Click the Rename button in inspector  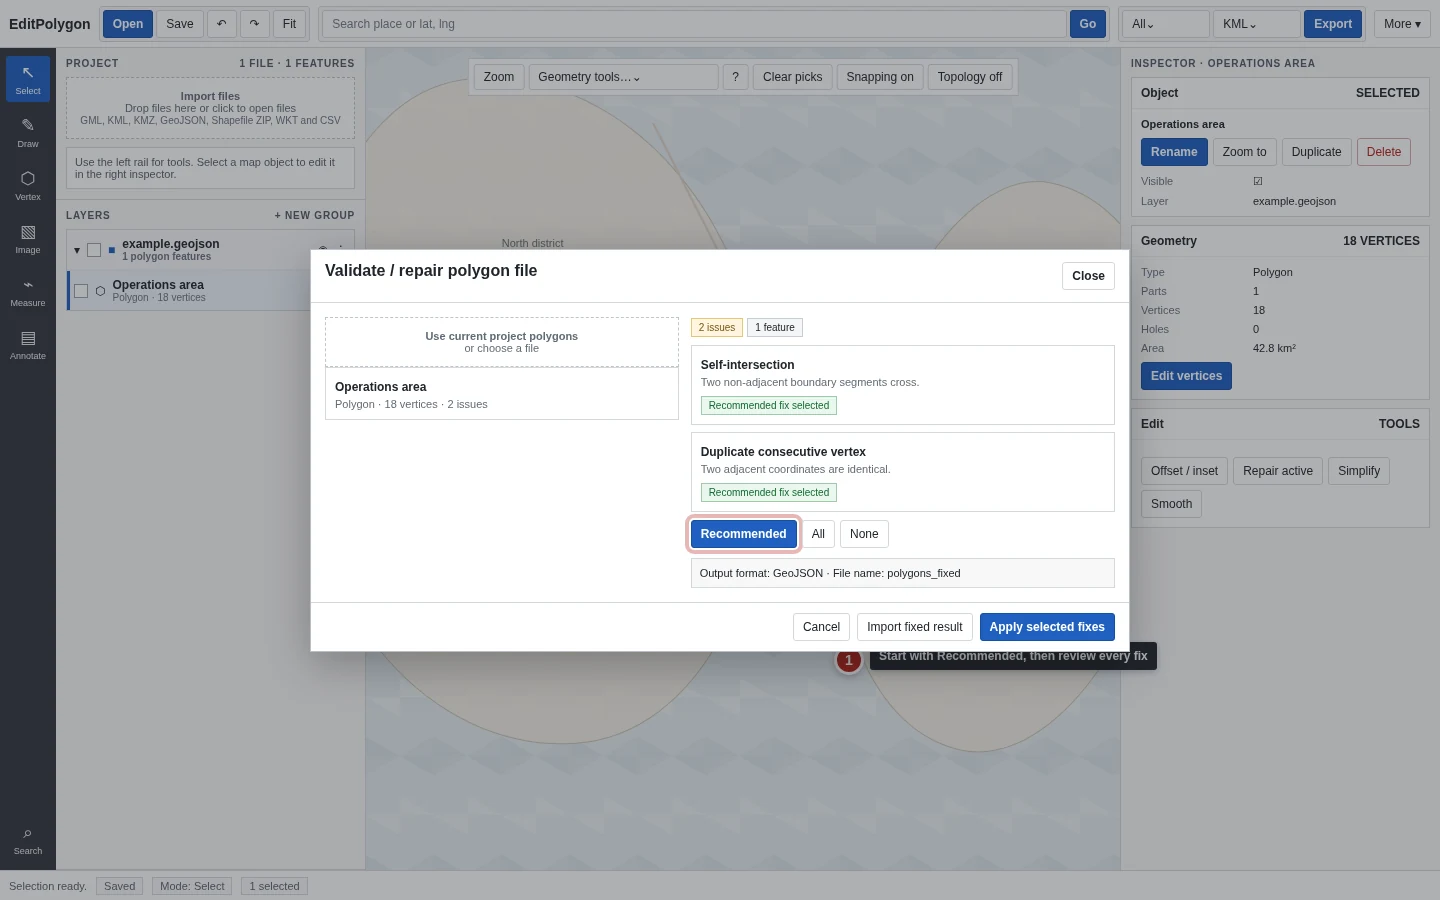tap(1174, 152)
